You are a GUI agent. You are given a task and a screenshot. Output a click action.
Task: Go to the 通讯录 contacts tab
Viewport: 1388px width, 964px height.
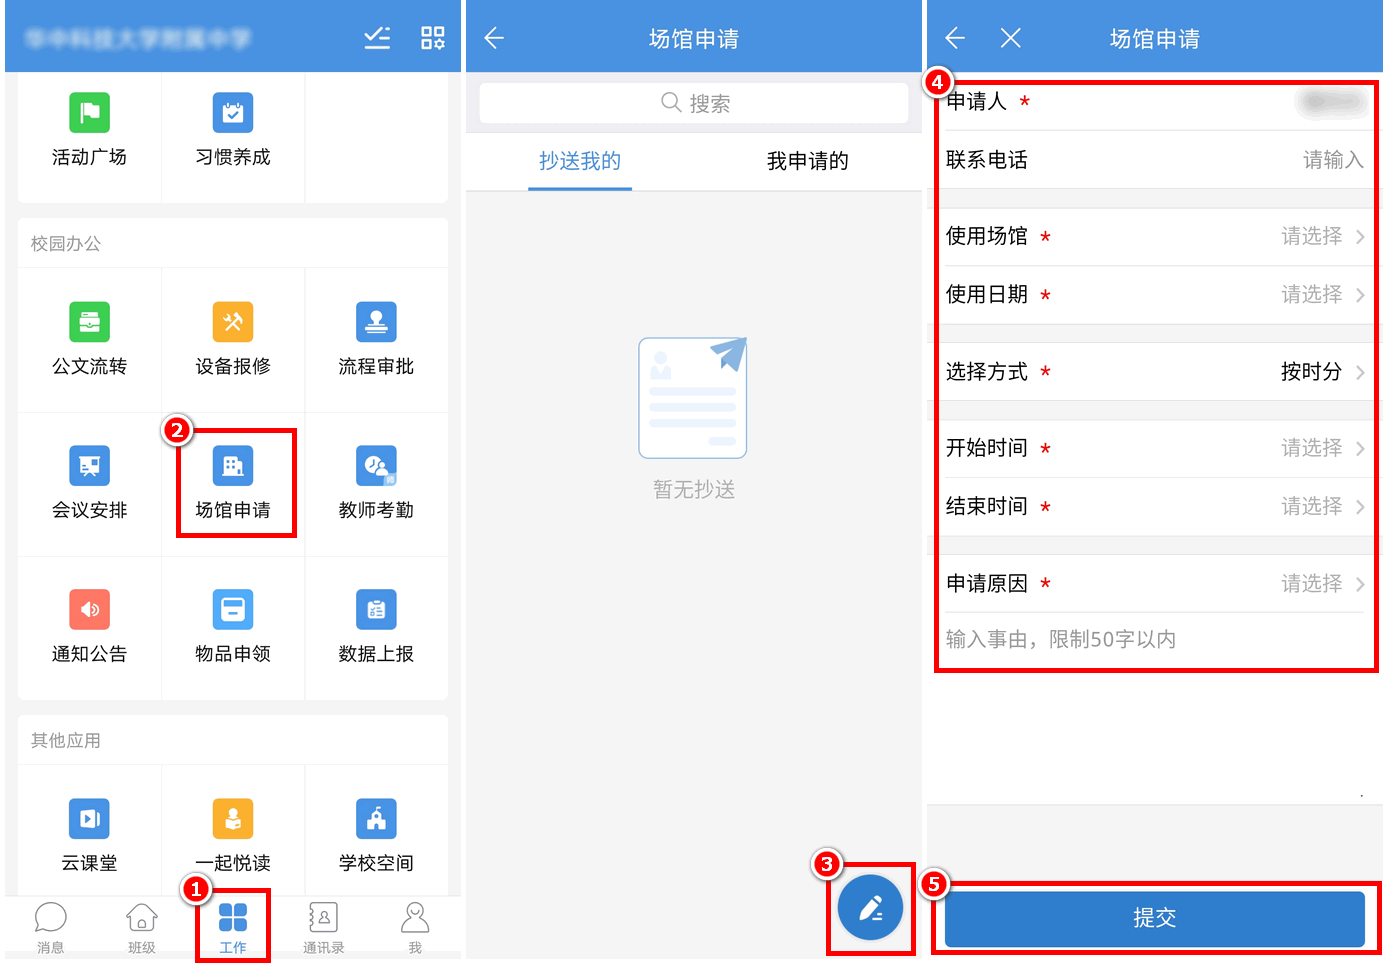tap(323, 927)
